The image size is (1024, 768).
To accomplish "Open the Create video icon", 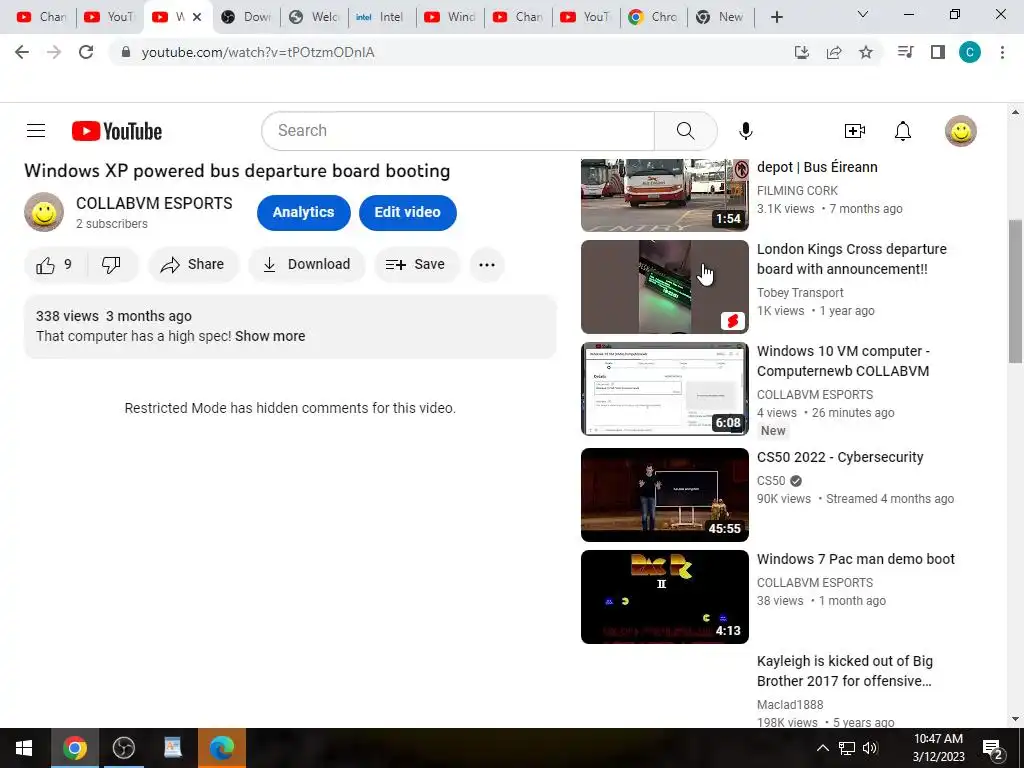I will (854, 131).
